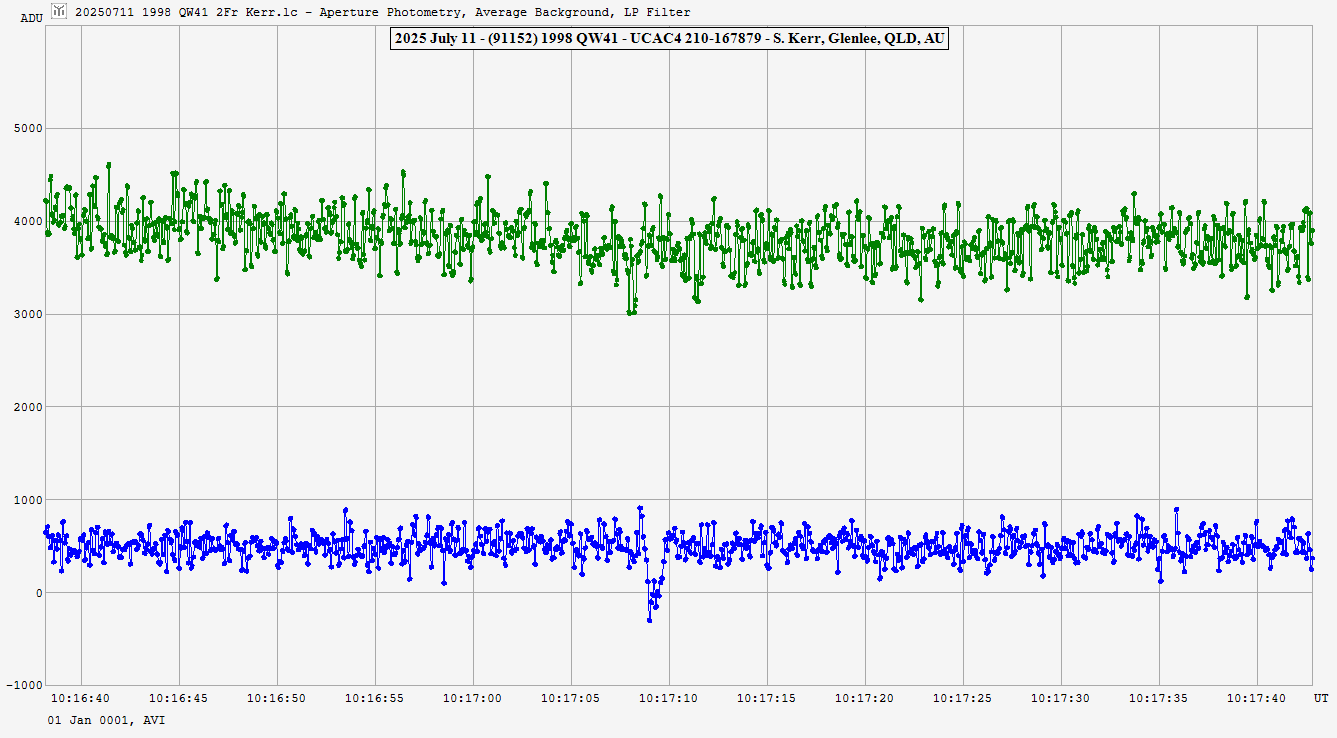The width and height of the screenshot is (1337, 738).
Task: Select the 10:17:00 time tick label
Action: click(473, 697)
